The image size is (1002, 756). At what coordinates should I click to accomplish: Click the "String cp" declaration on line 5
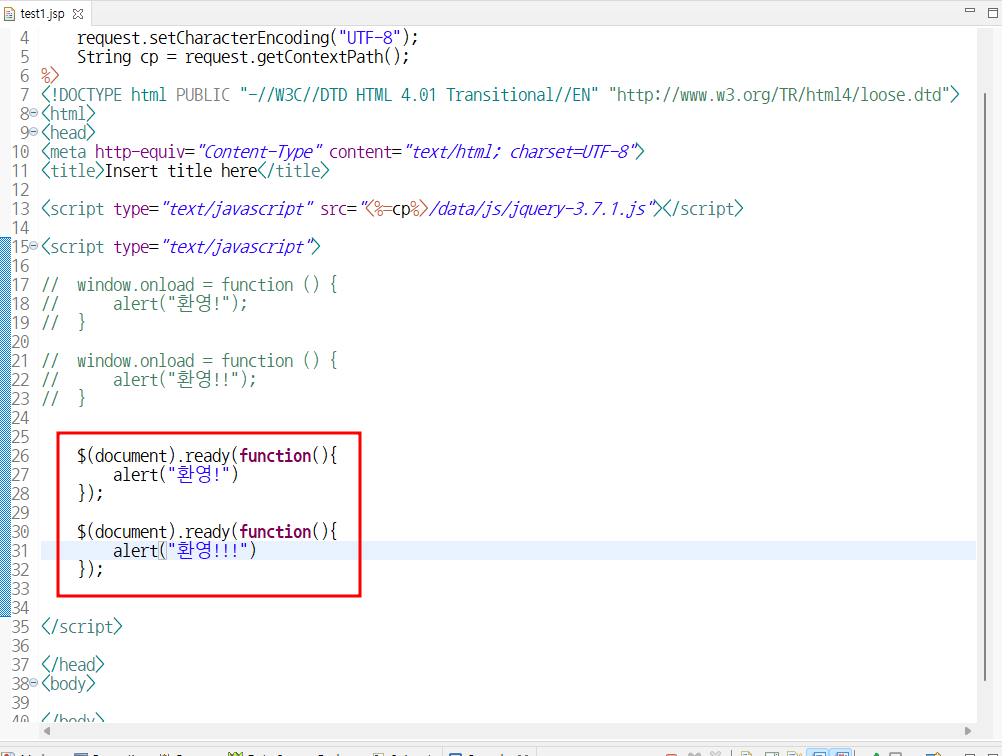[118, 57]
